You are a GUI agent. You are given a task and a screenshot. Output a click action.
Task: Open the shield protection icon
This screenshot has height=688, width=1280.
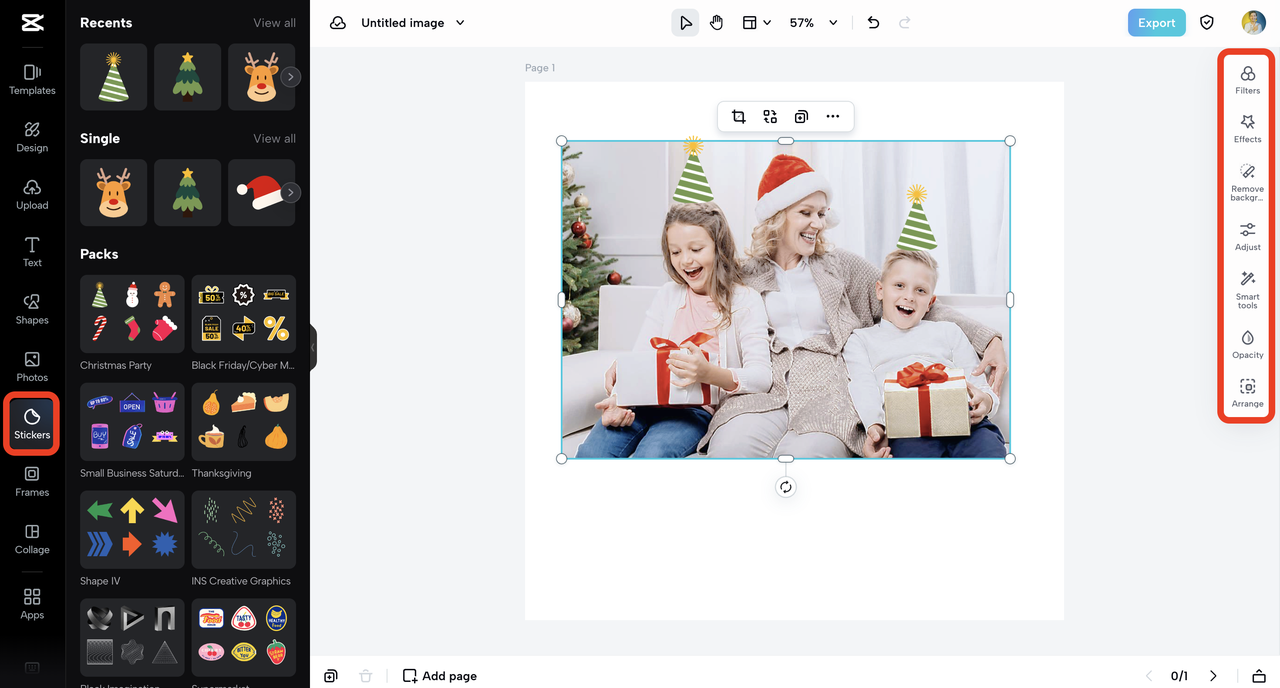[1207, 23]
